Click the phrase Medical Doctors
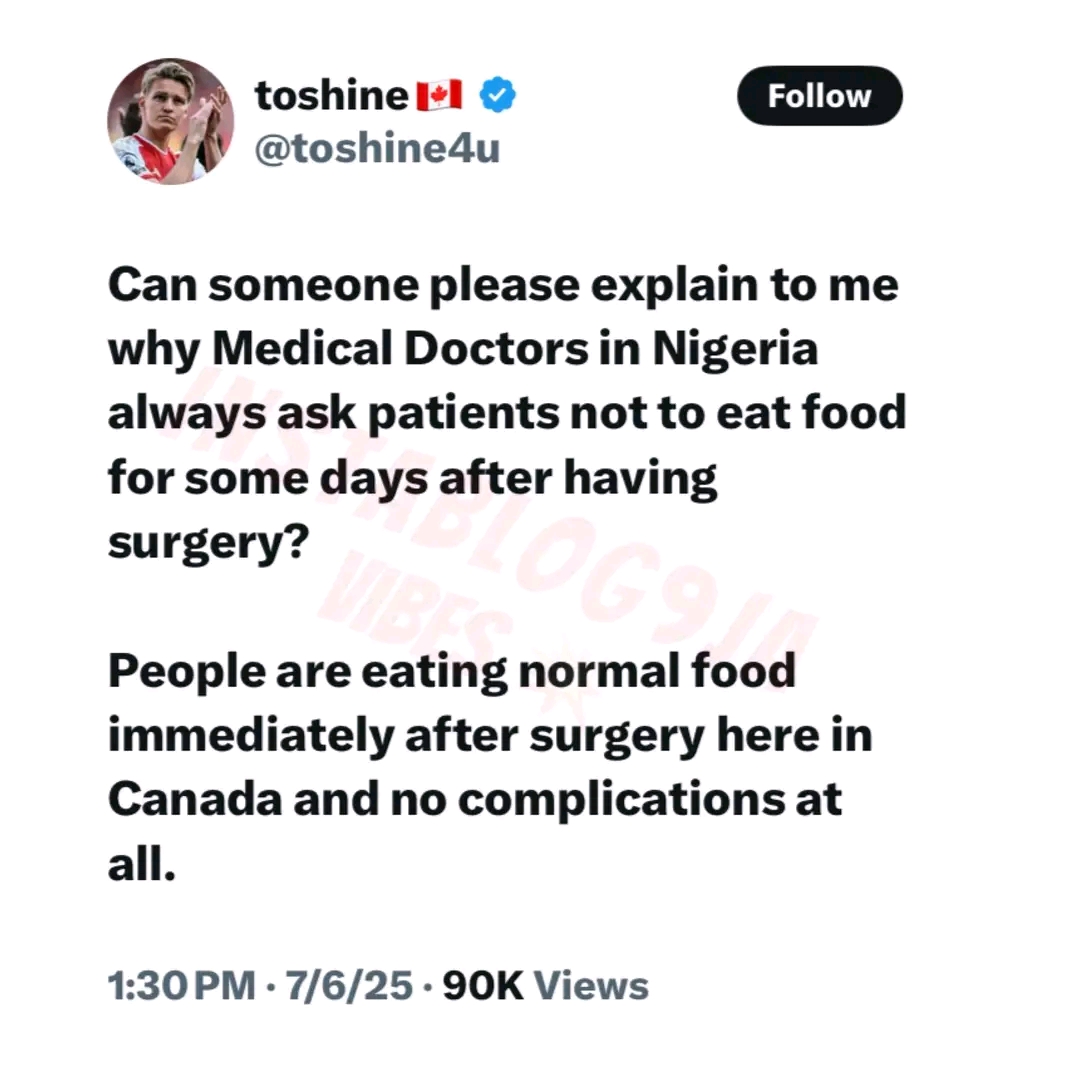 [400, 349]
